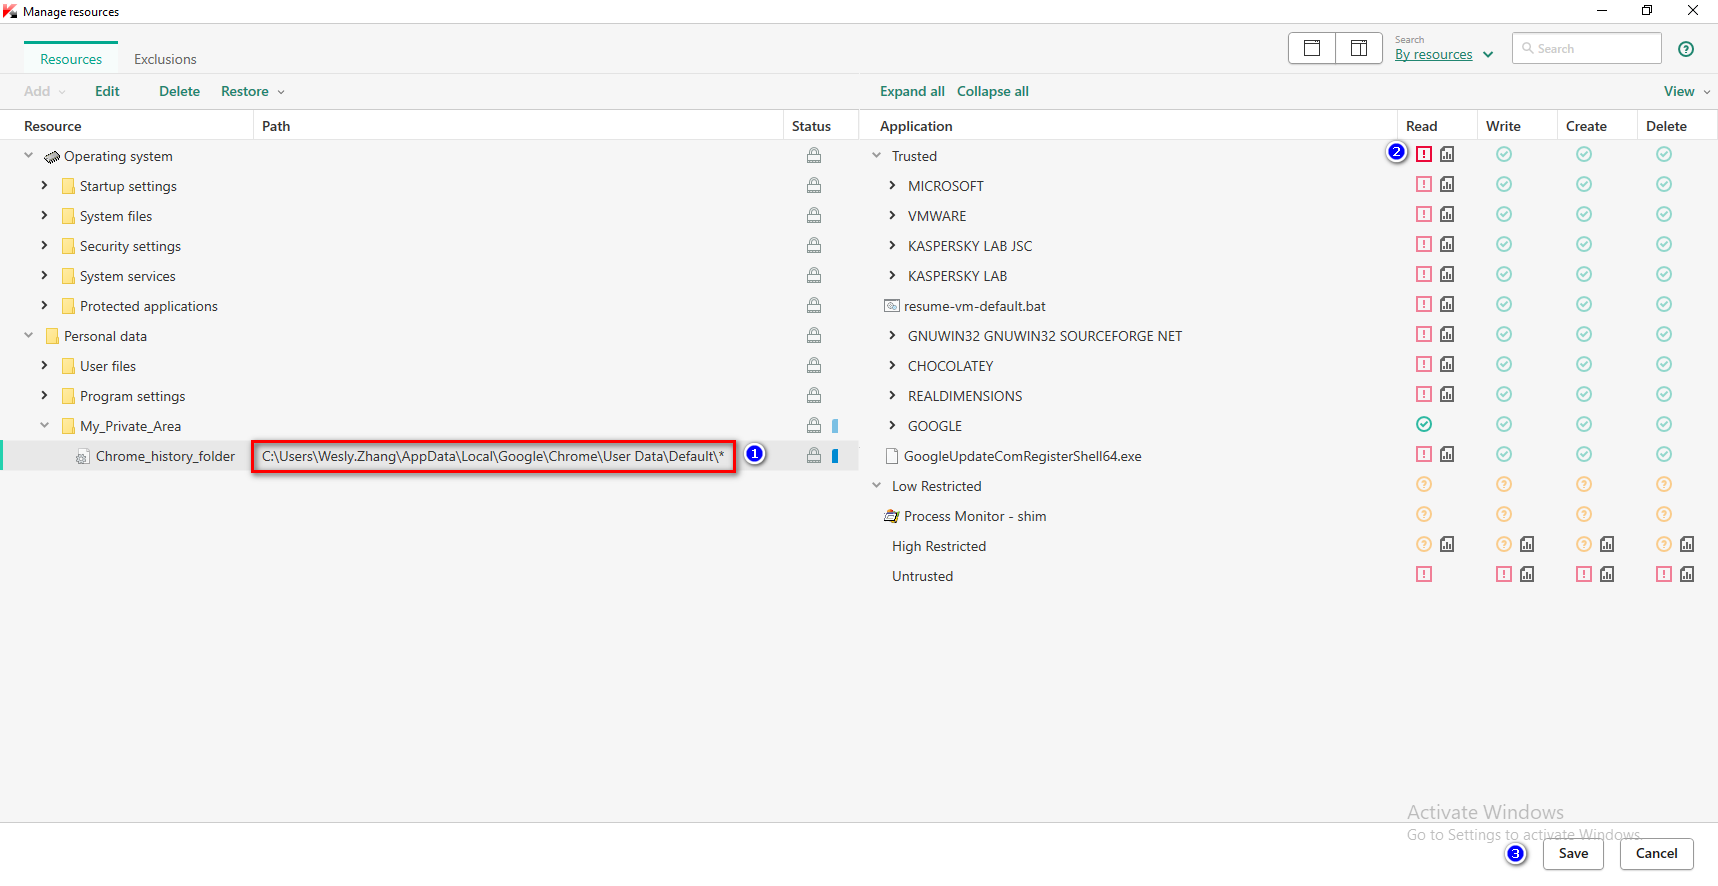This screenshot has width=1718, height=886.
Task: Click the Read log-events icon for Trusted group
Action: coord(1447,154)
